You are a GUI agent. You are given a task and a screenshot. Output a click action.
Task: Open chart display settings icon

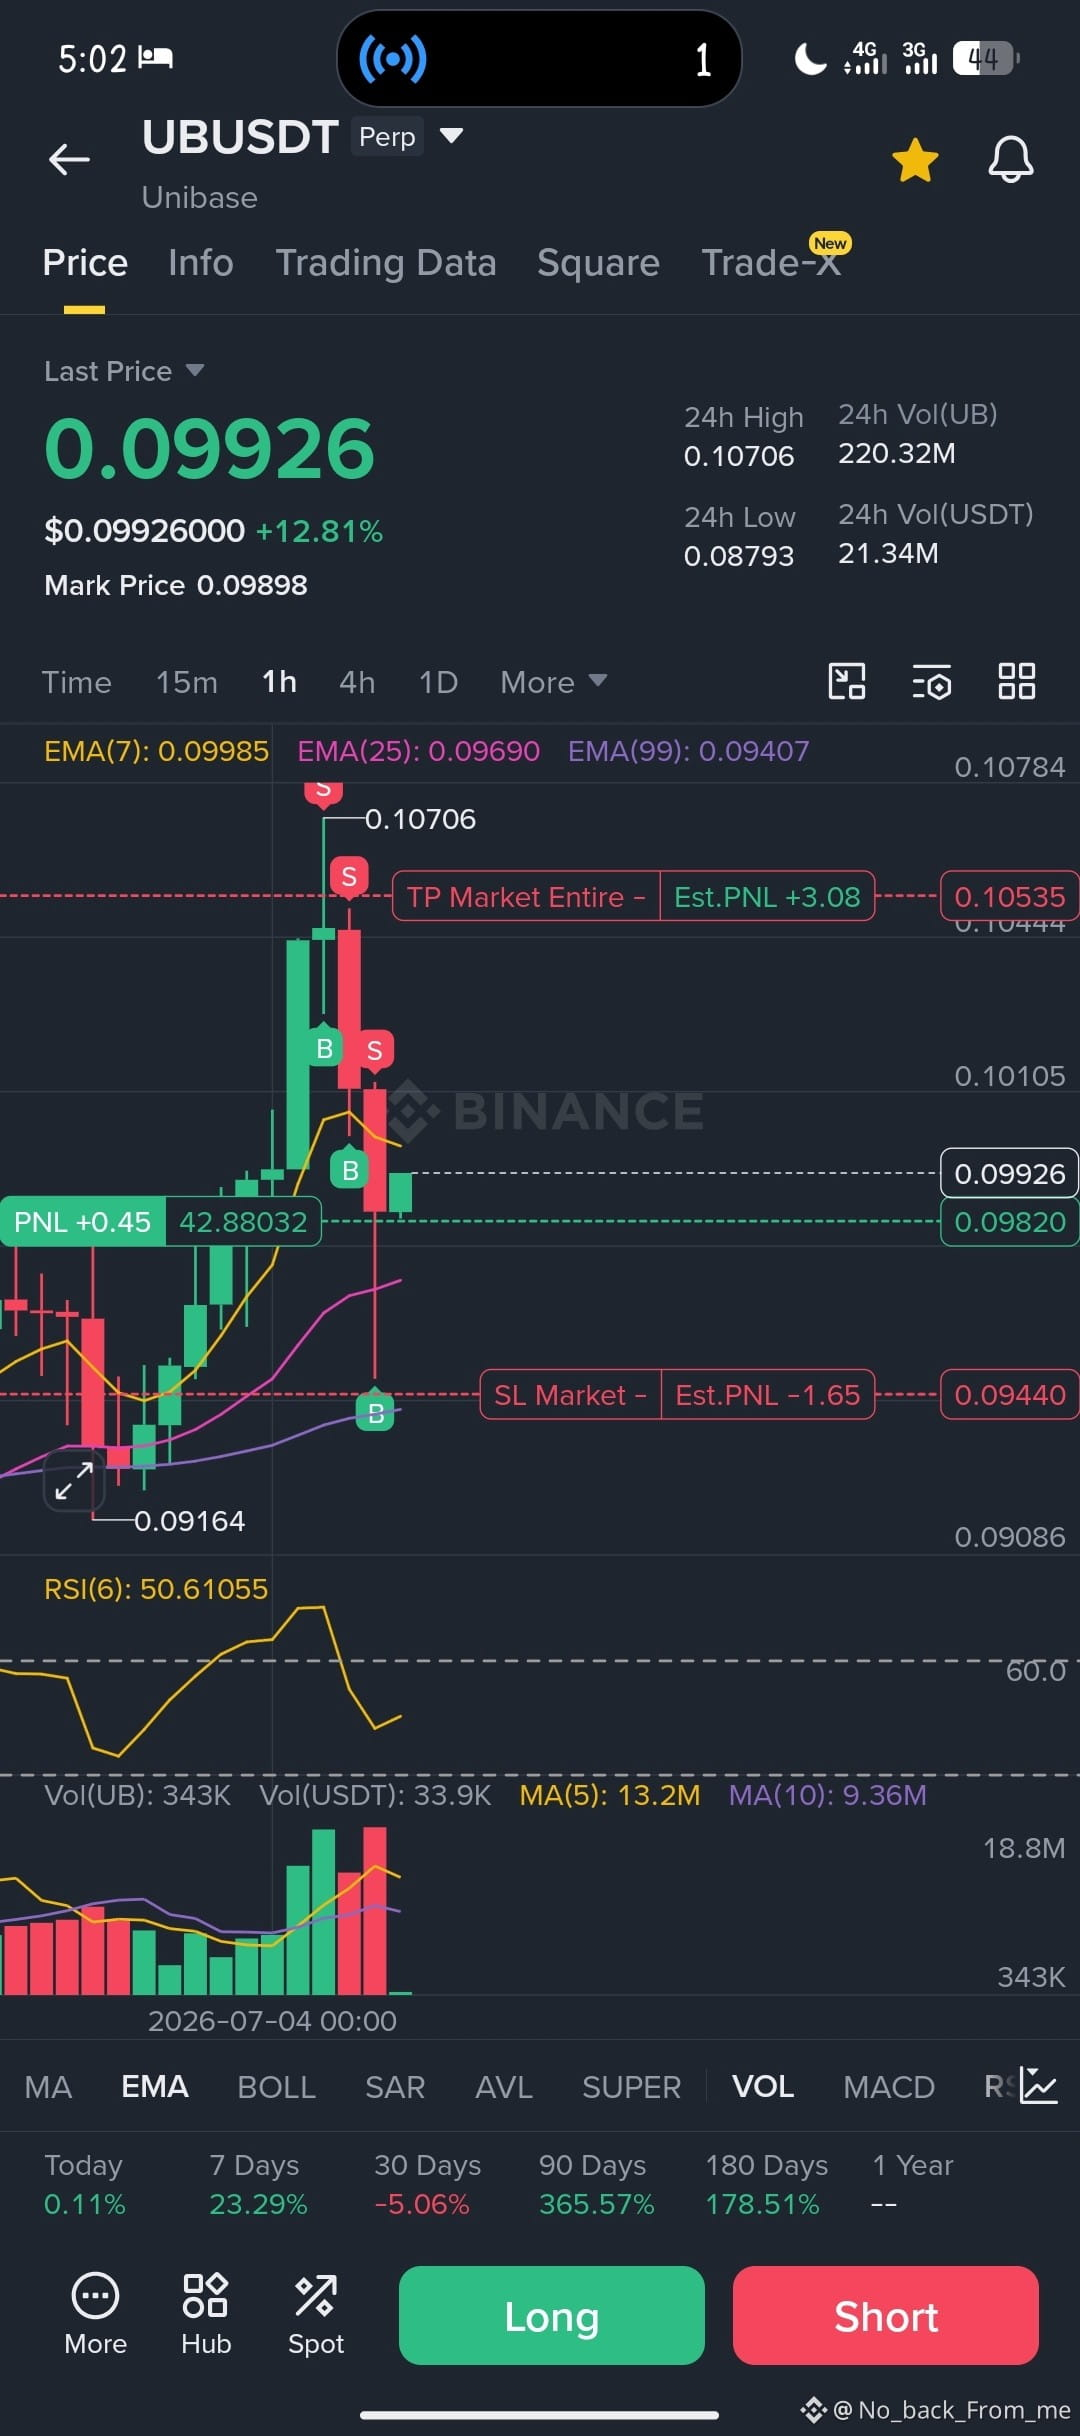click(x=931, y=681)
